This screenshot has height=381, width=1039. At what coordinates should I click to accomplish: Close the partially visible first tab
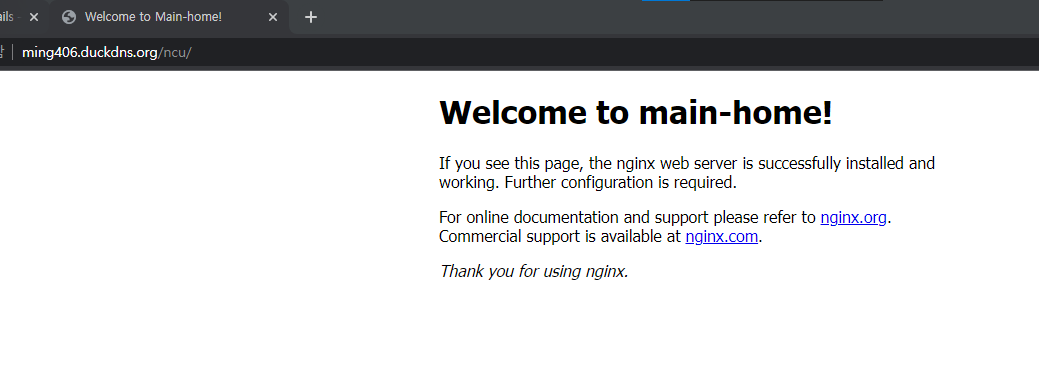pos(34,17)
